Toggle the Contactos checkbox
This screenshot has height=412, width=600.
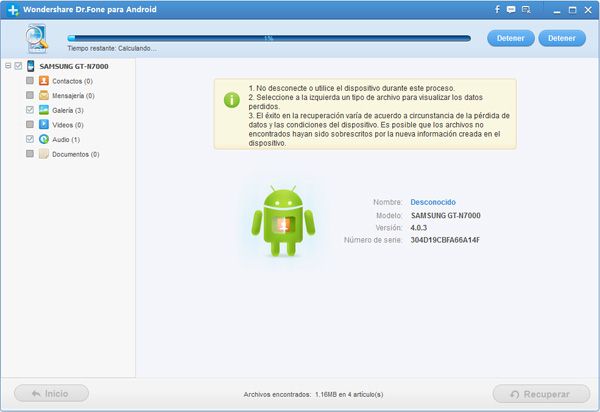click(x=30, y=81)
